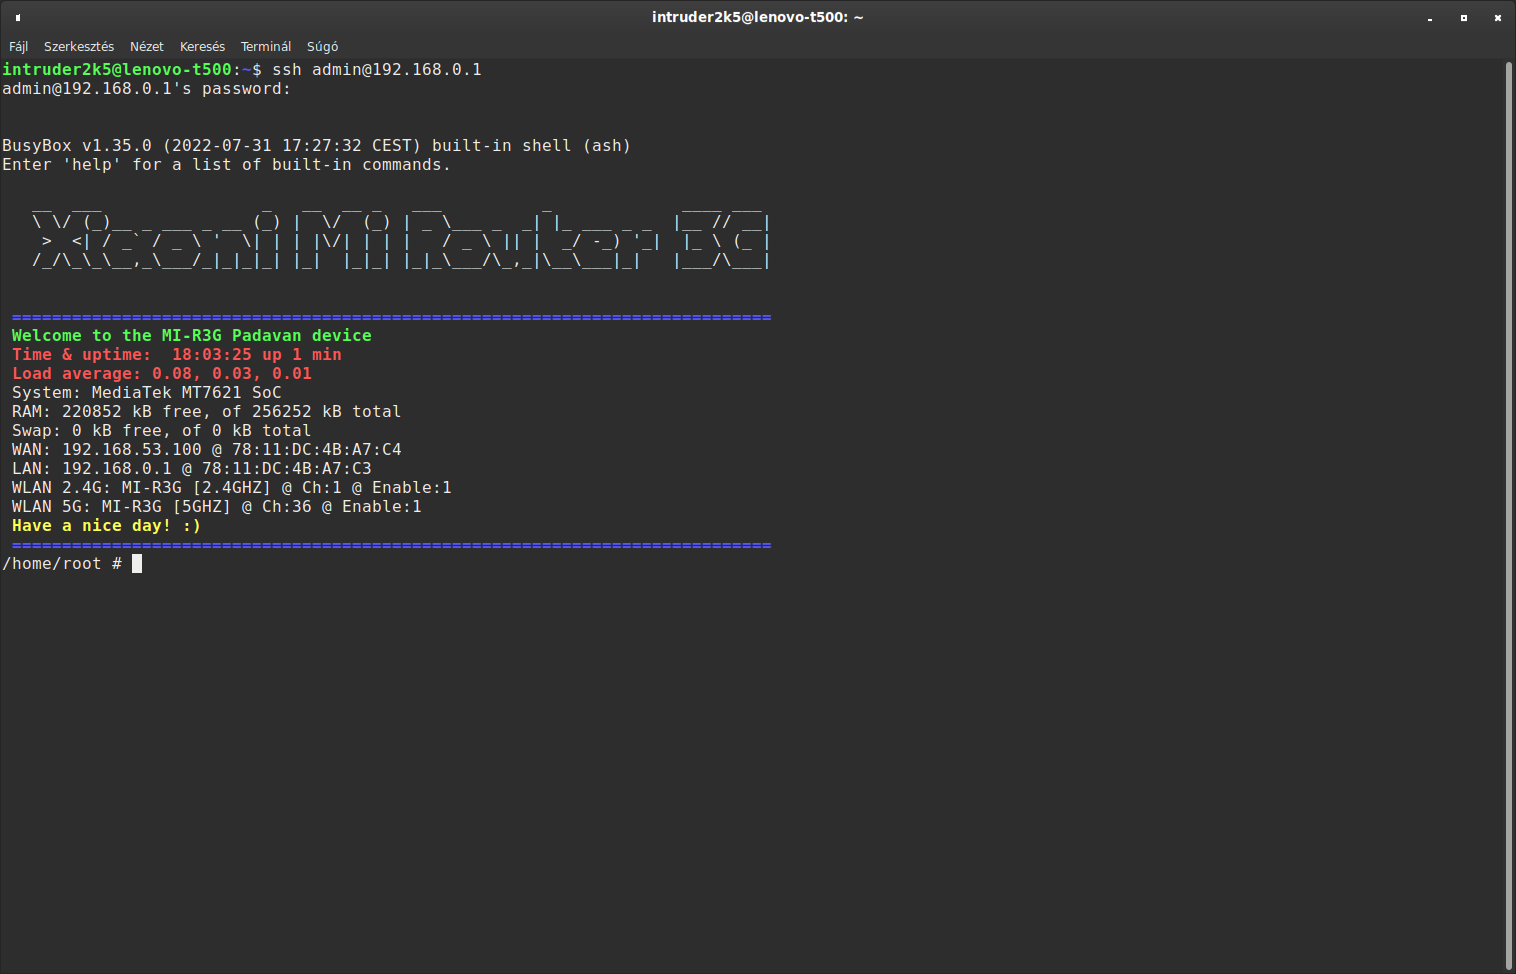Click the window title 'intruder2k5@lenovo-t500: ~'
The image size is (1516, 974).
pyautogui.click(x=758, y=17)
